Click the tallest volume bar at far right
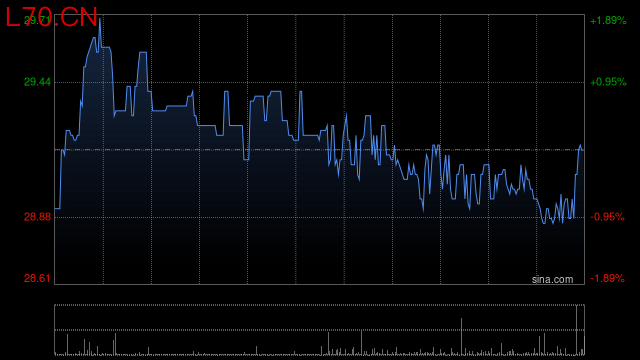Image resolution: width=640 pixels, height=360 pixels. pyautogui.click(x=577, y=330)
